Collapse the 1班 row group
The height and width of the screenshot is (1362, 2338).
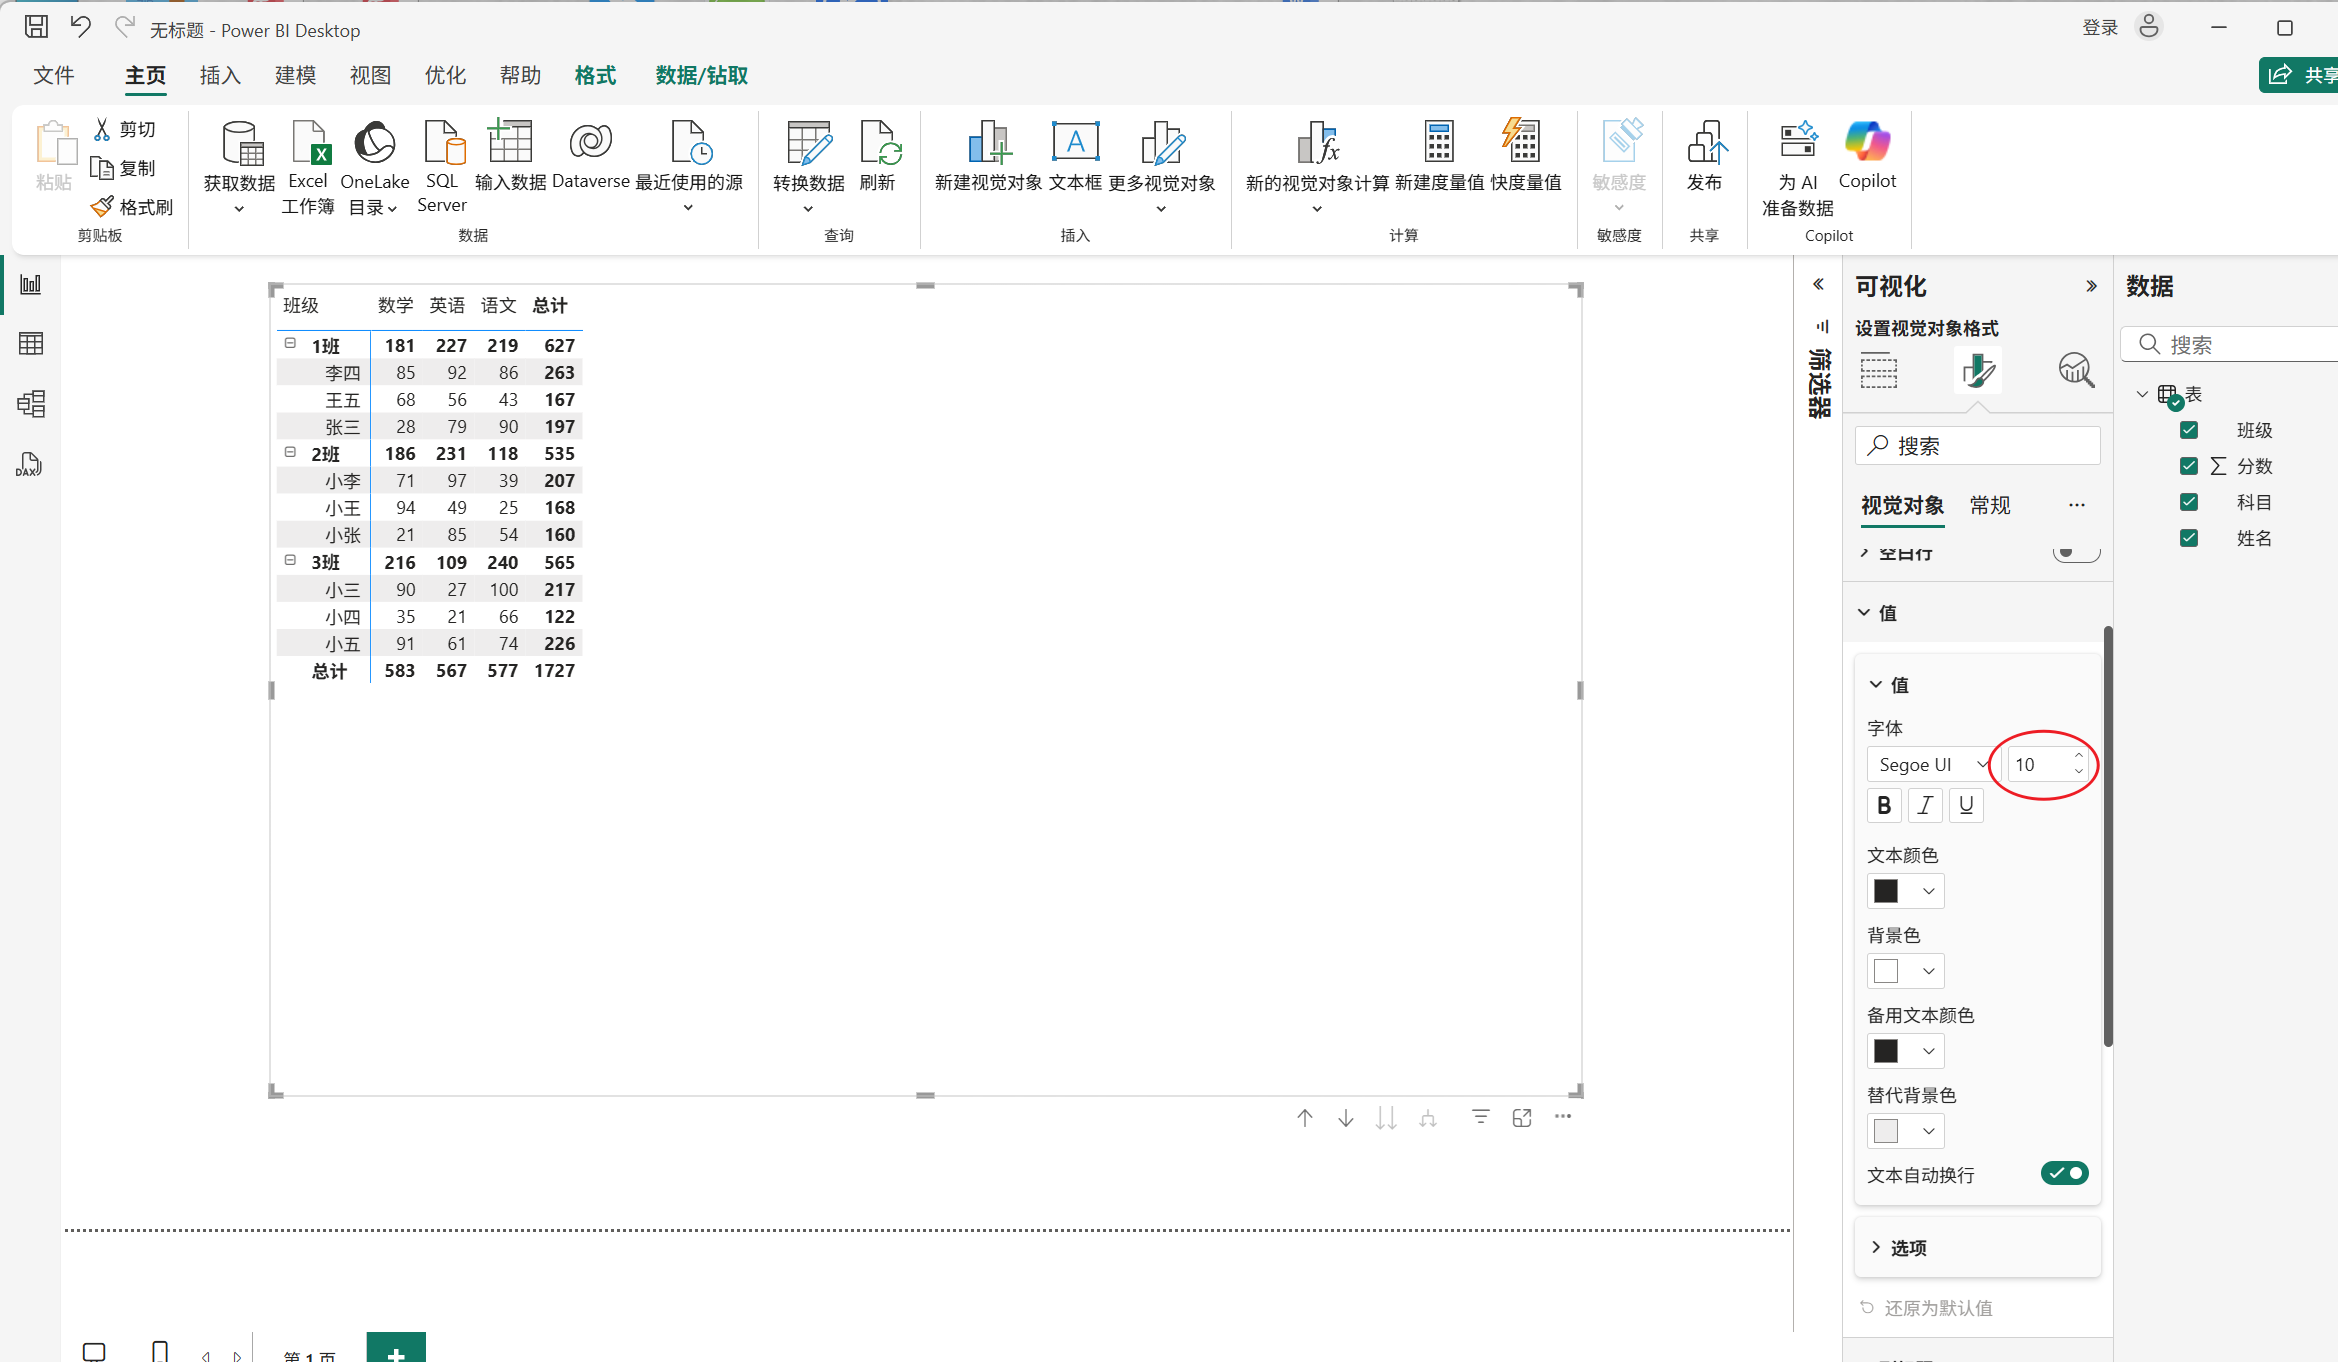(x=290, y=344)
